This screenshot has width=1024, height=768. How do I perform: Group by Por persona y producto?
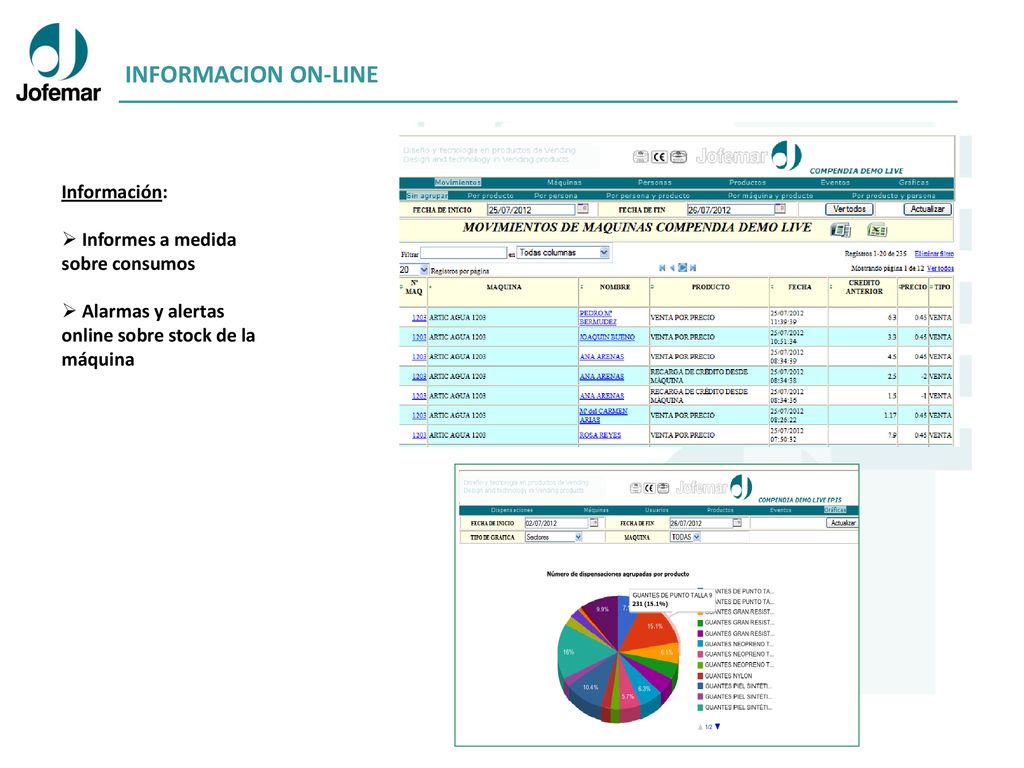(x=648, y=195)
